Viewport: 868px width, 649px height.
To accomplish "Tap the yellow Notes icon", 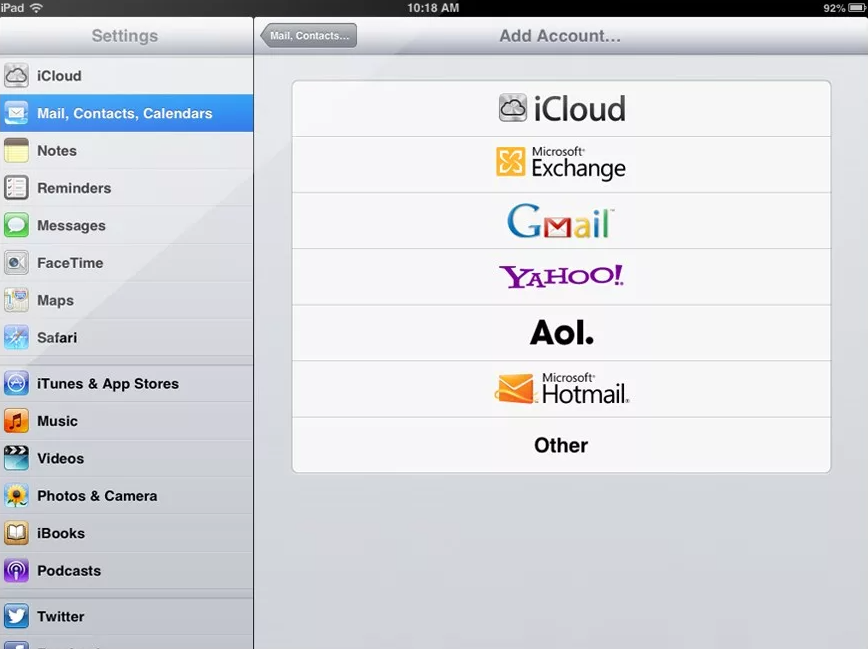I will coord(16,151).
